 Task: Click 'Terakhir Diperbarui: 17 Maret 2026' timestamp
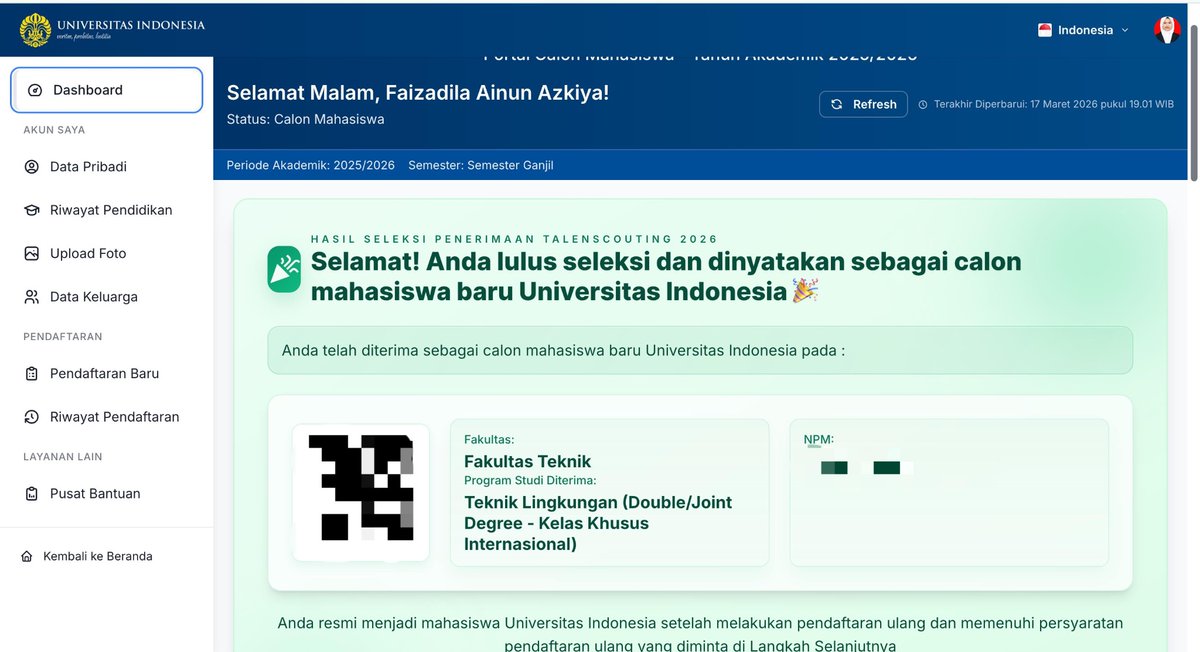1054,104
